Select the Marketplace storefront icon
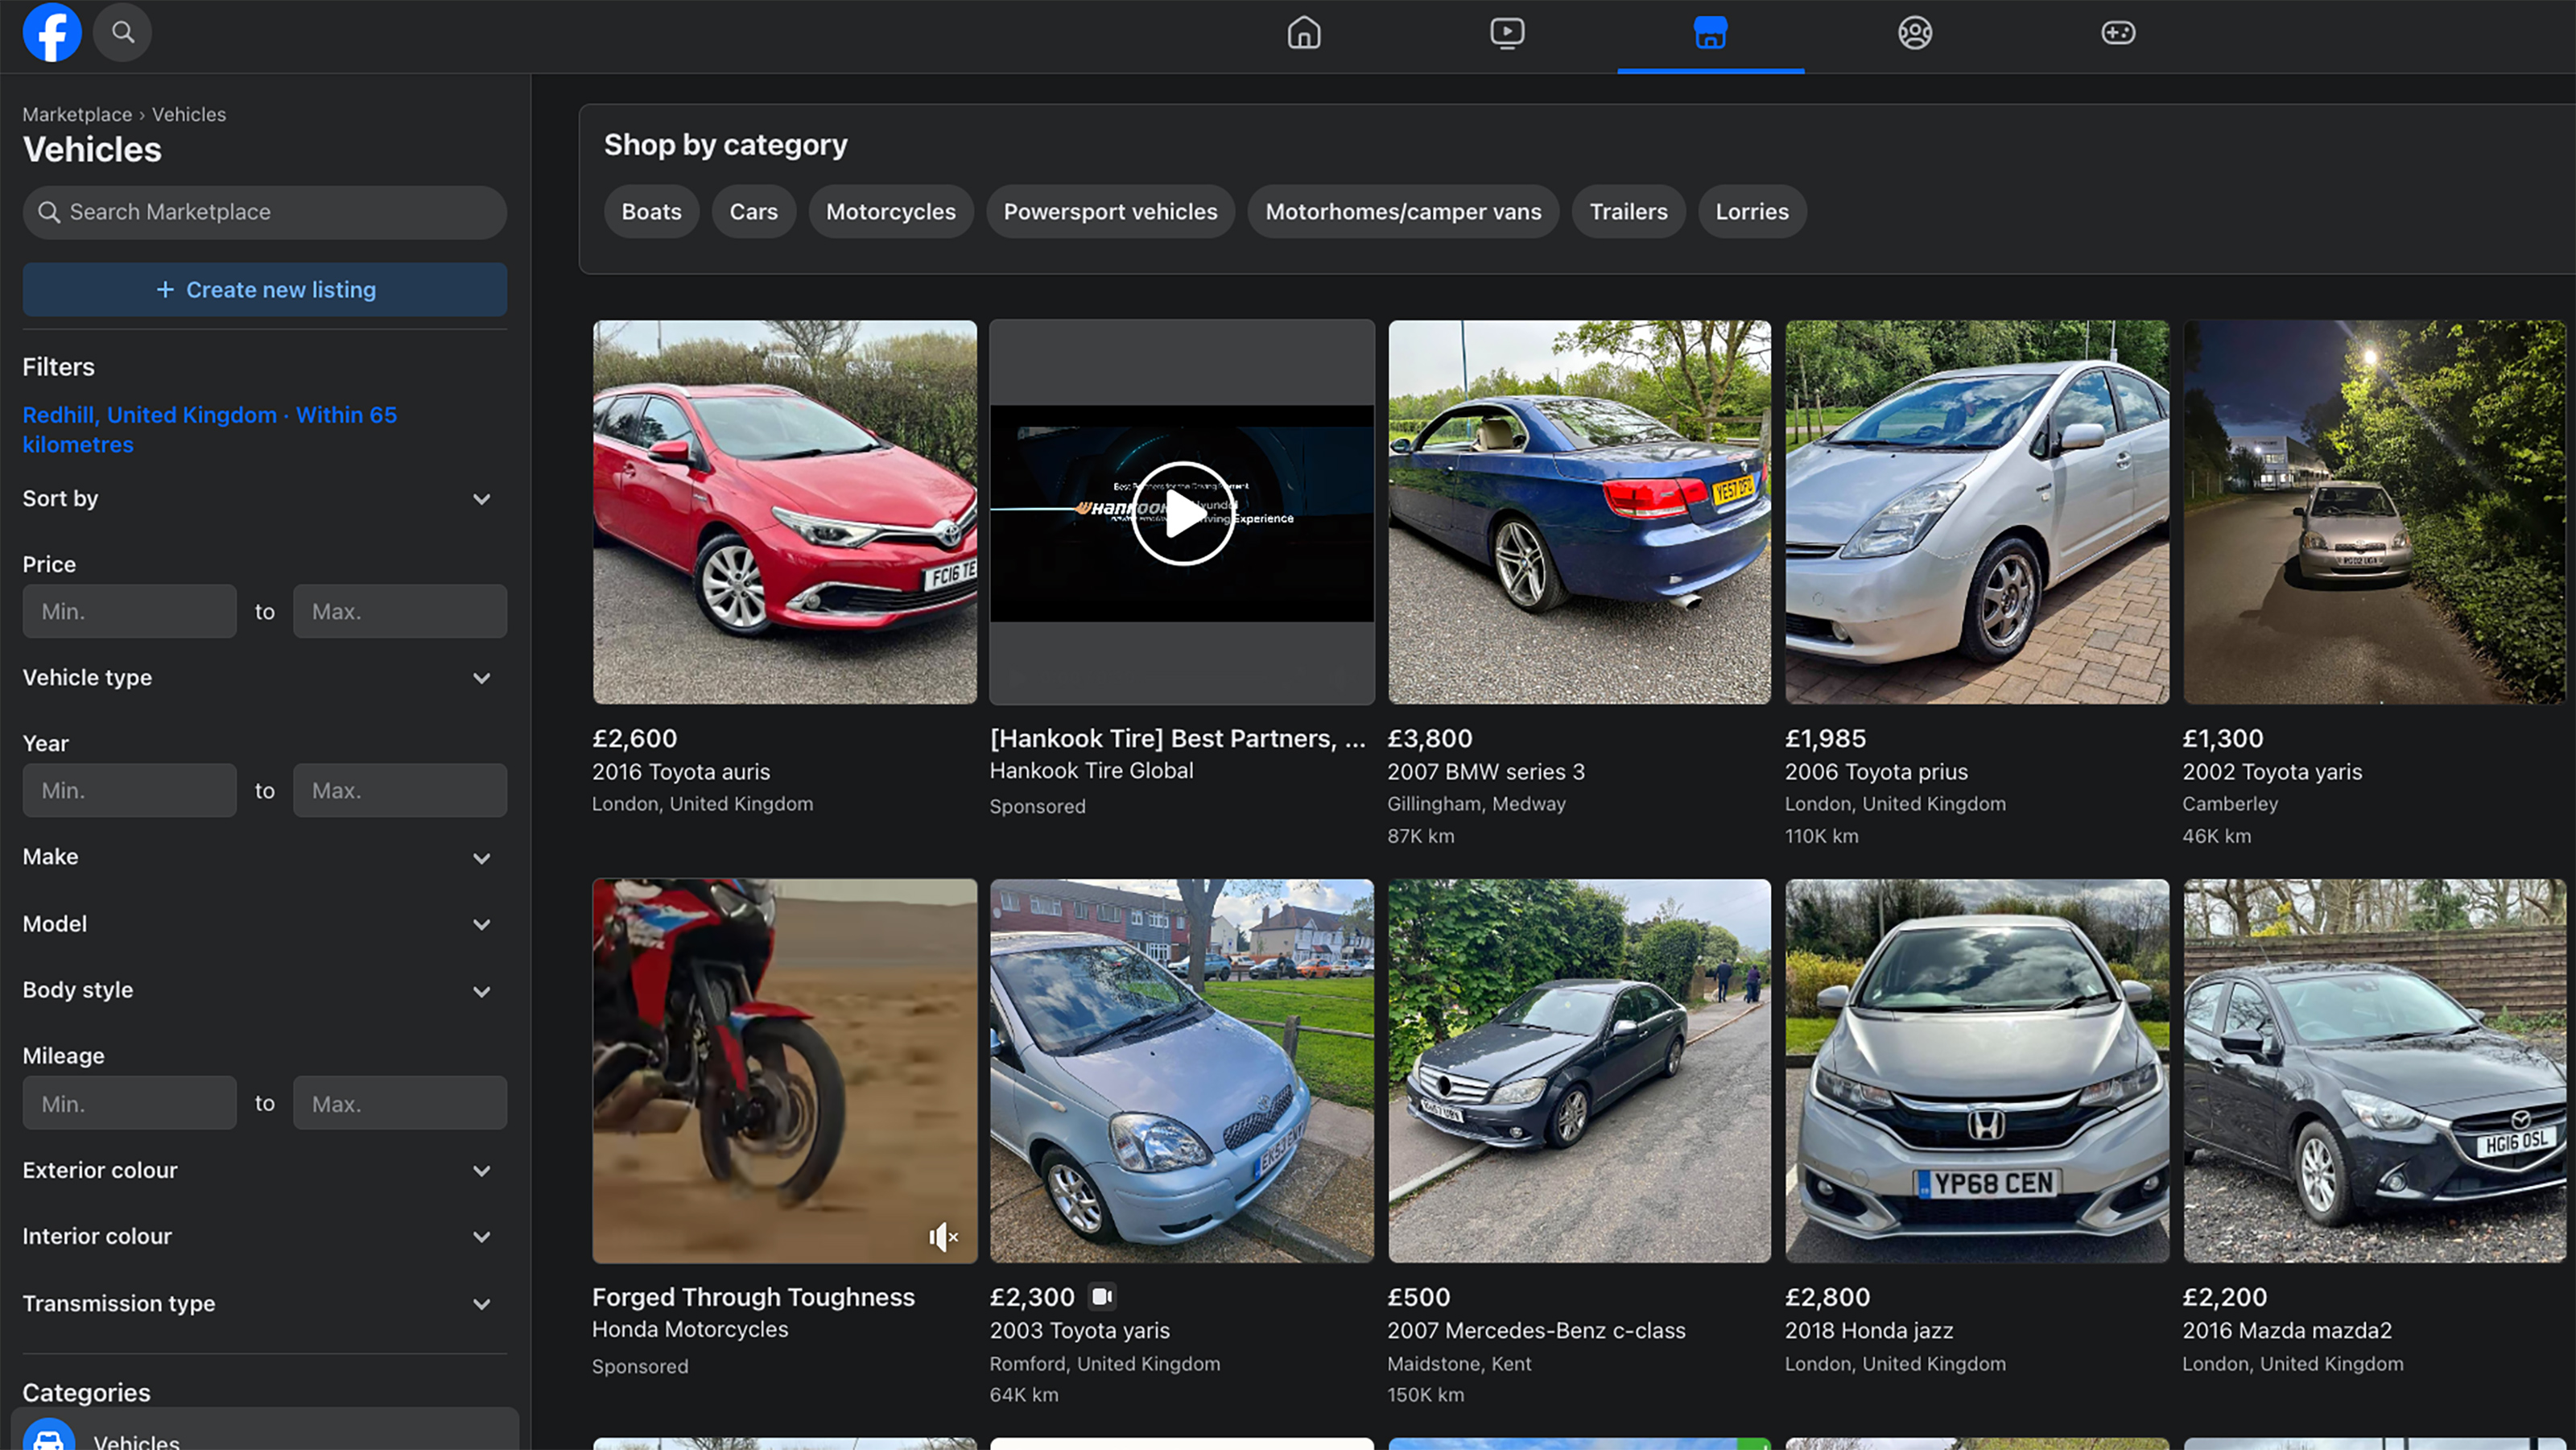Image resolution: width=2576 pixels, height=1450 pixels. pyautogui.click(x=1710, y=33)
